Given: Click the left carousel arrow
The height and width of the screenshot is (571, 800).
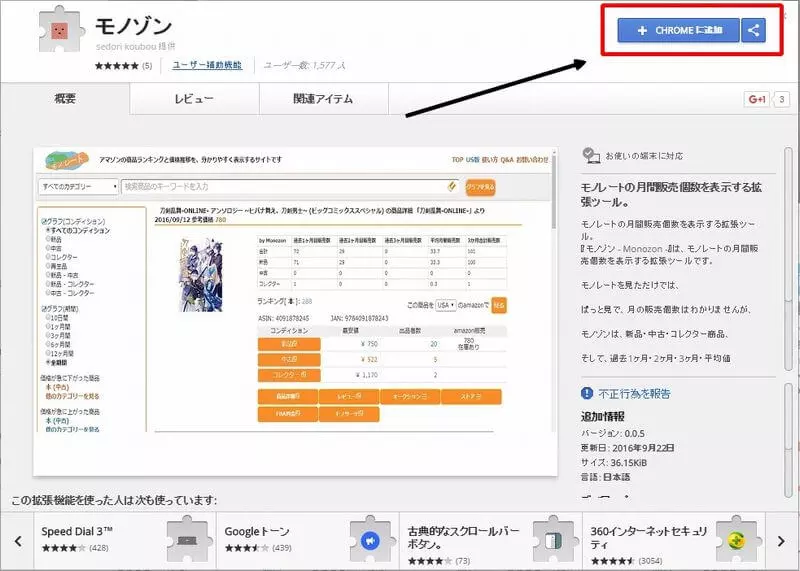Looking at the screenshot, I should [x=18, y=541].
